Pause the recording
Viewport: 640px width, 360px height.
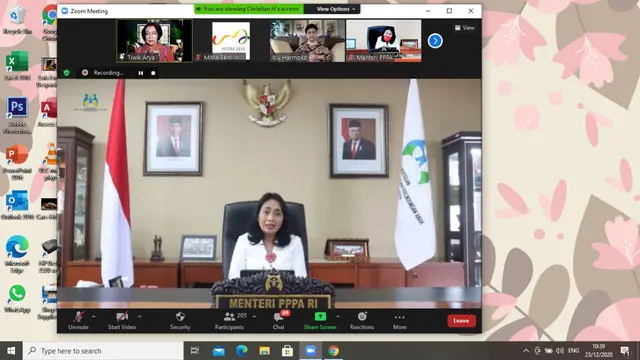[141, 73]
